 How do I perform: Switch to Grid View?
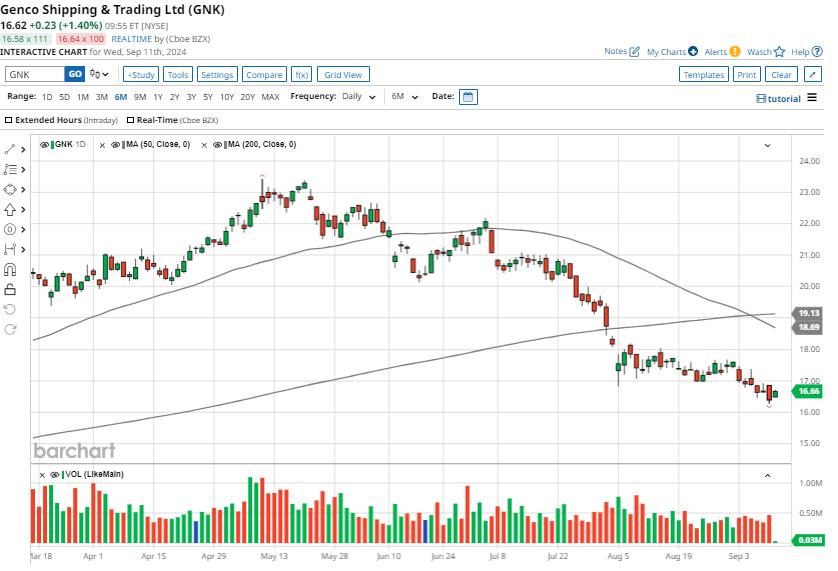tap(343, 75)
